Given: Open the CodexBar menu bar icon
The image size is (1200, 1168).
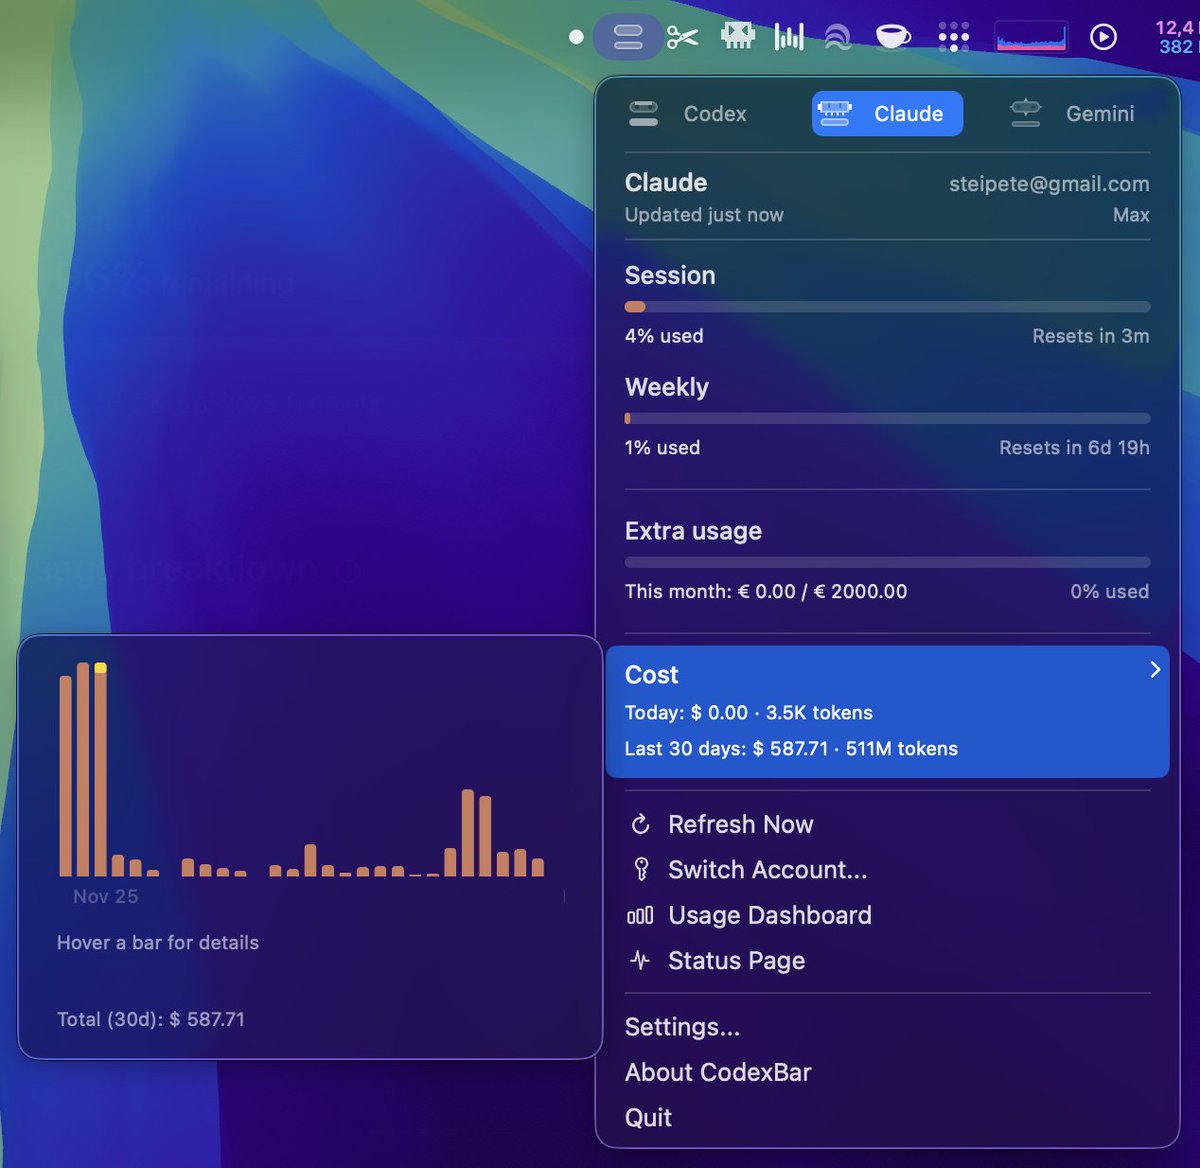Looking at the screenshot, I should pos(628,38).
